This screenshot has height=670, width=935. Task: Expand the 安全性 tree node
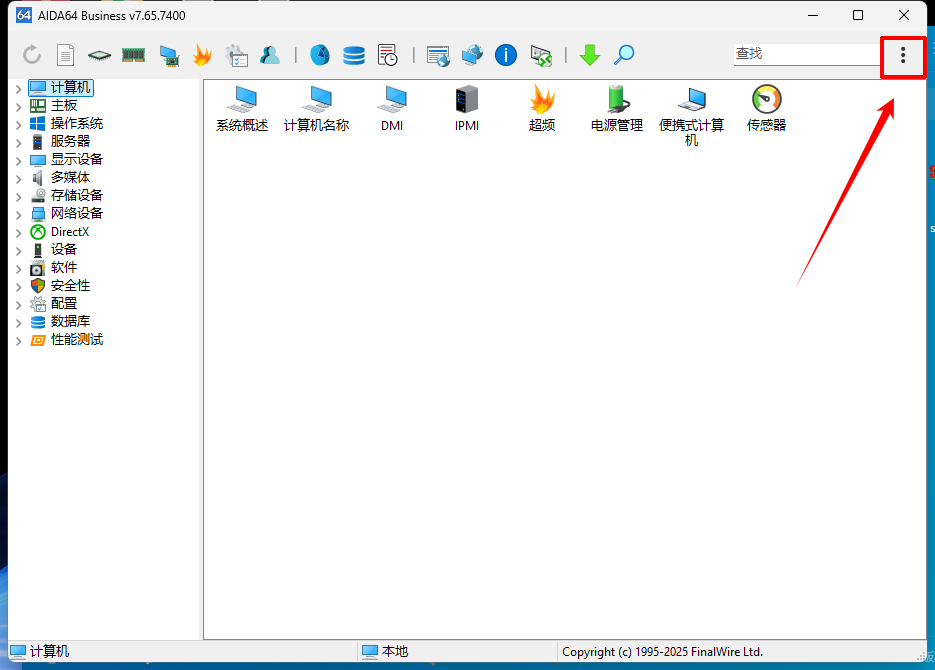(18, 287)
